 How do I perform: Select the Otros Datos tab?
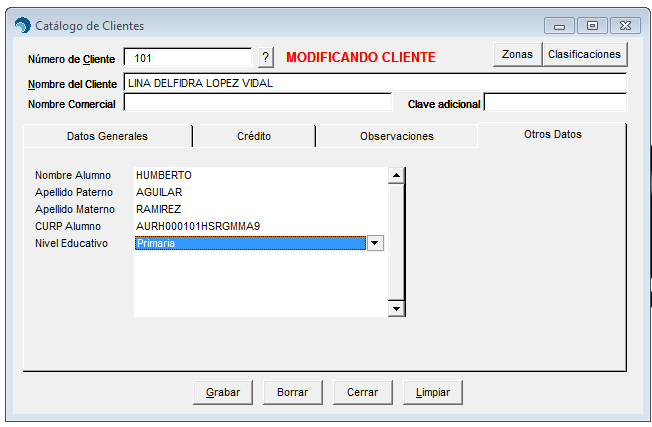tap(552, 134)
